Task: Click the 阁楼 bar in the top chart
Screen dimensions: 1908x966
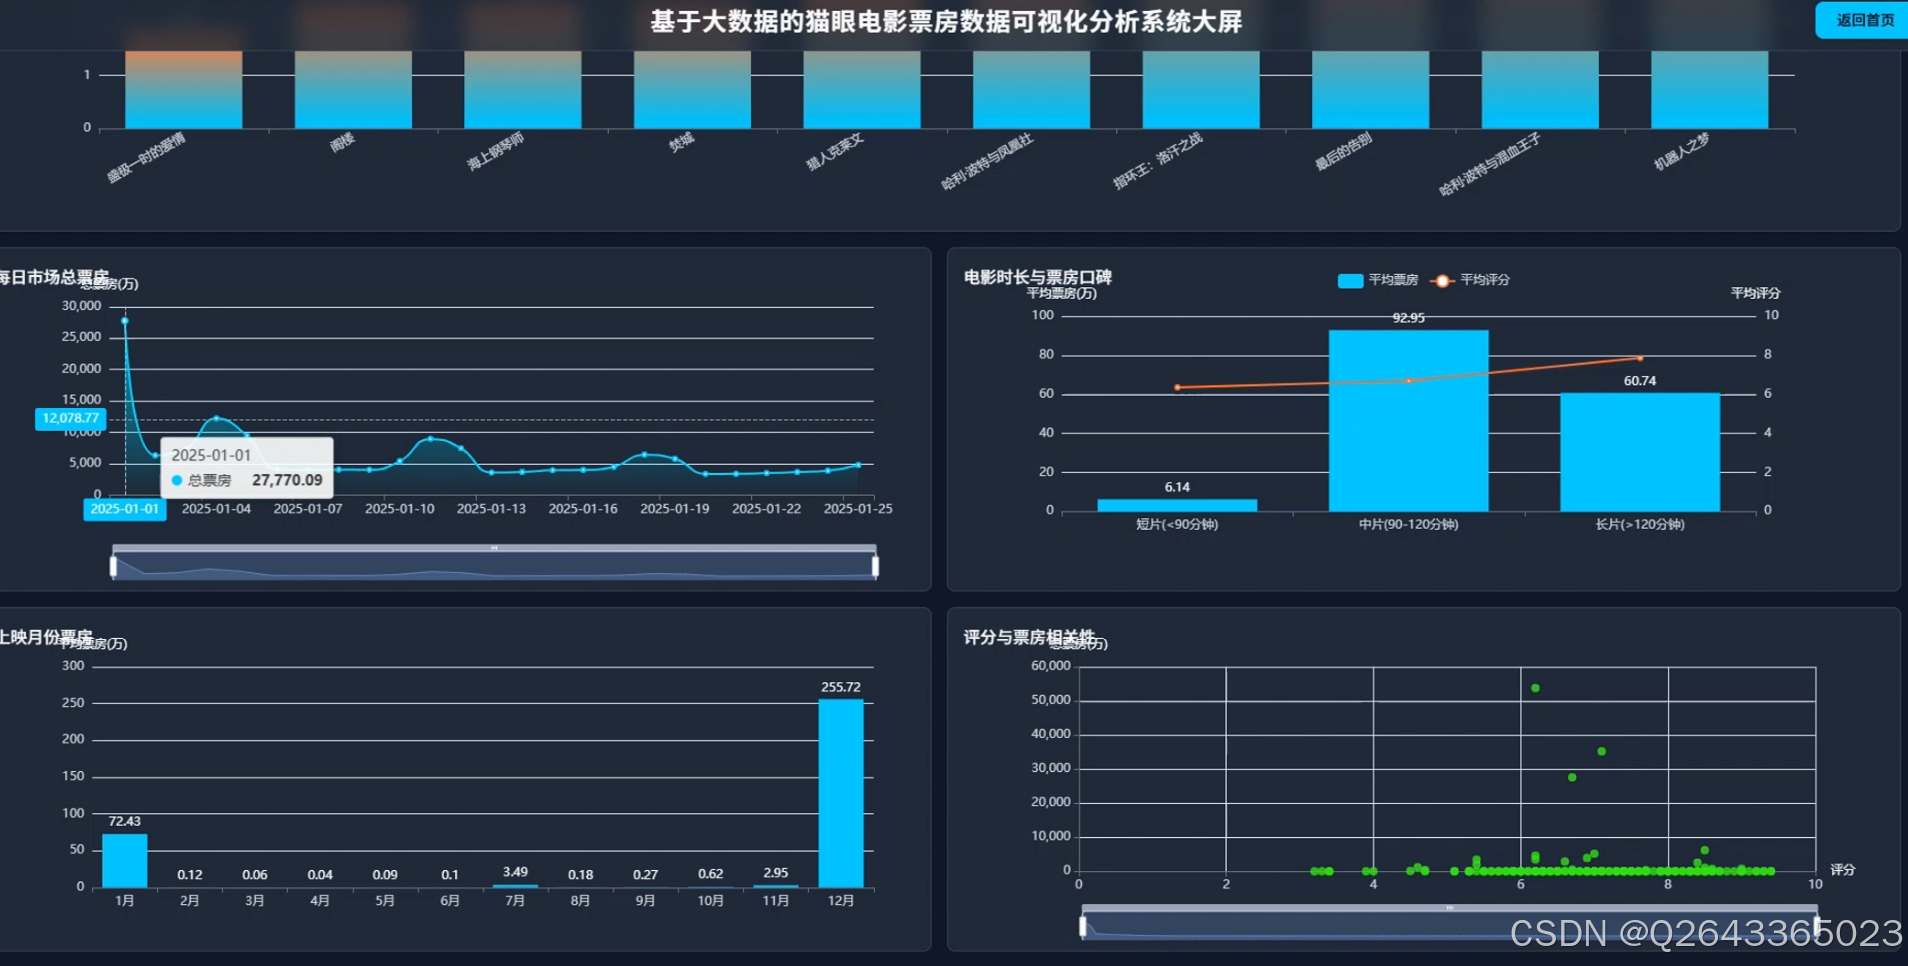Action: click(x=353, y=89)
